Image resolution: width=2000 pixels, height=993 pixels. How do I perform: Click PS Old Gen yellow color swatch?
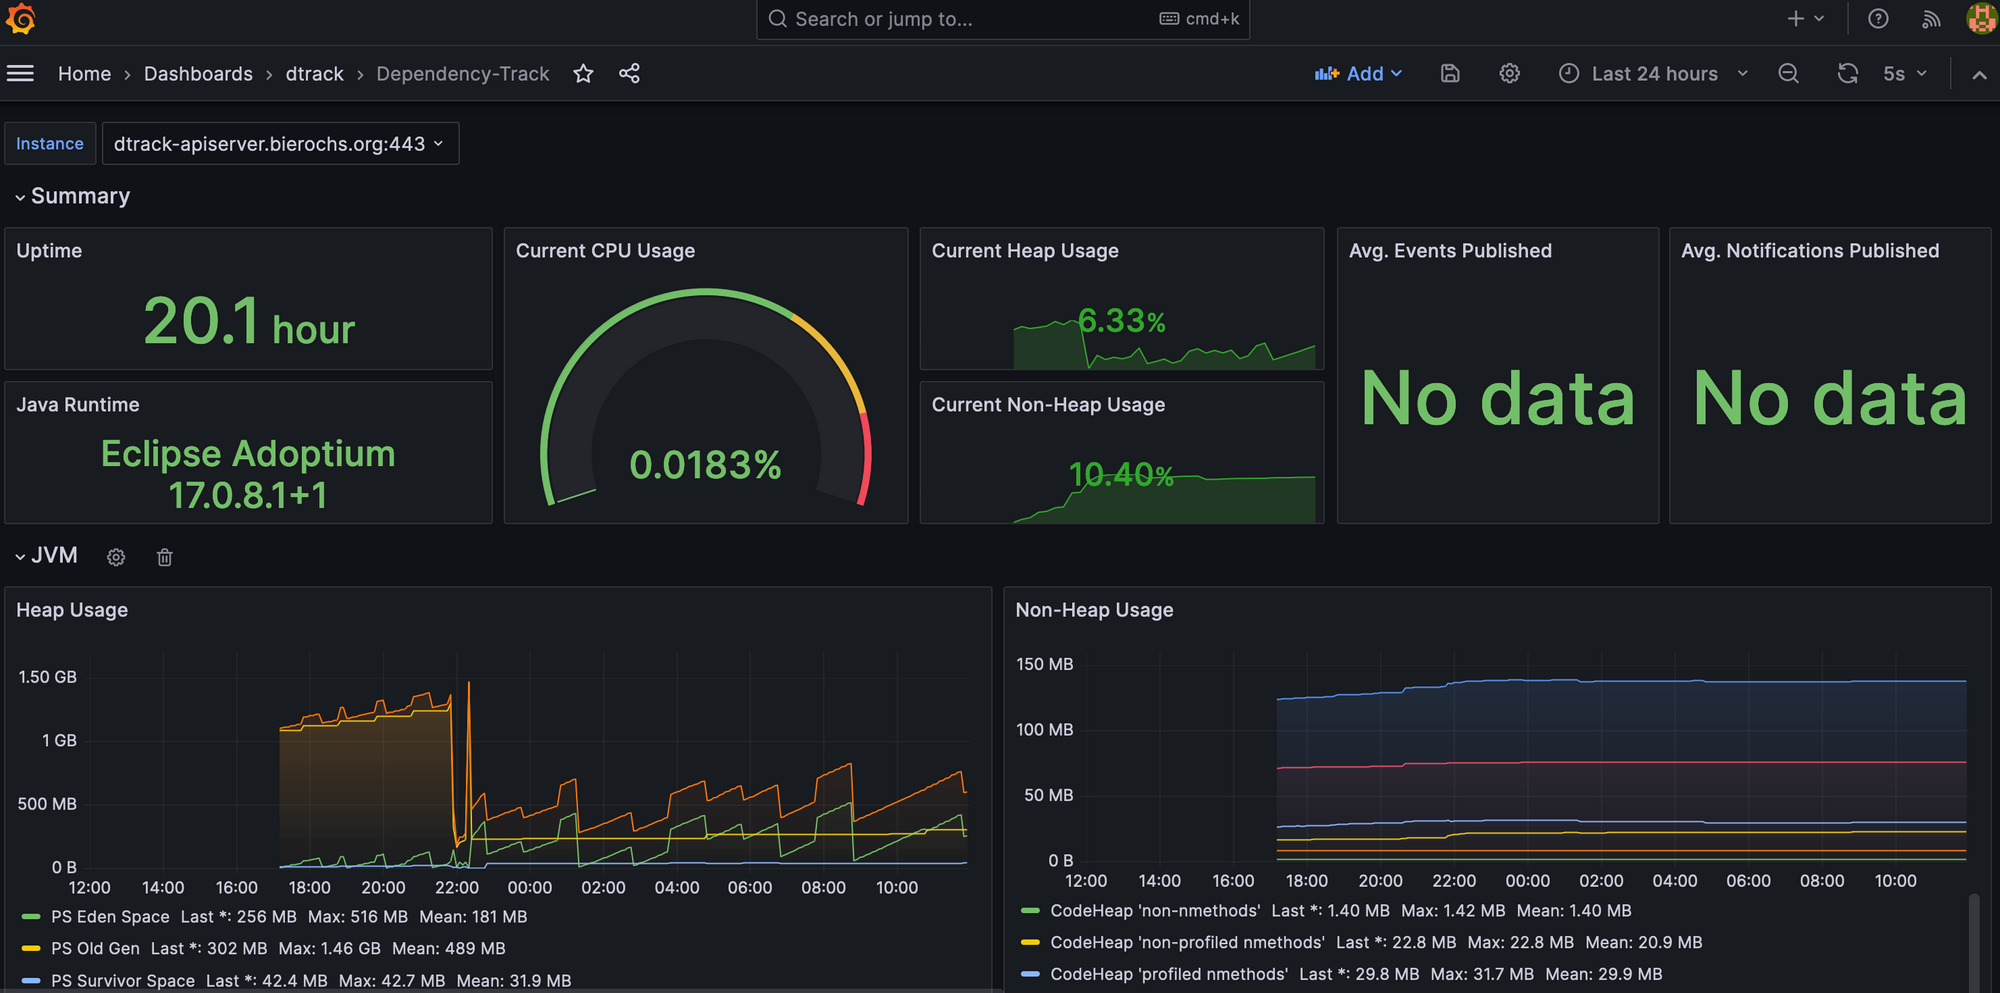tap(31, 948)
